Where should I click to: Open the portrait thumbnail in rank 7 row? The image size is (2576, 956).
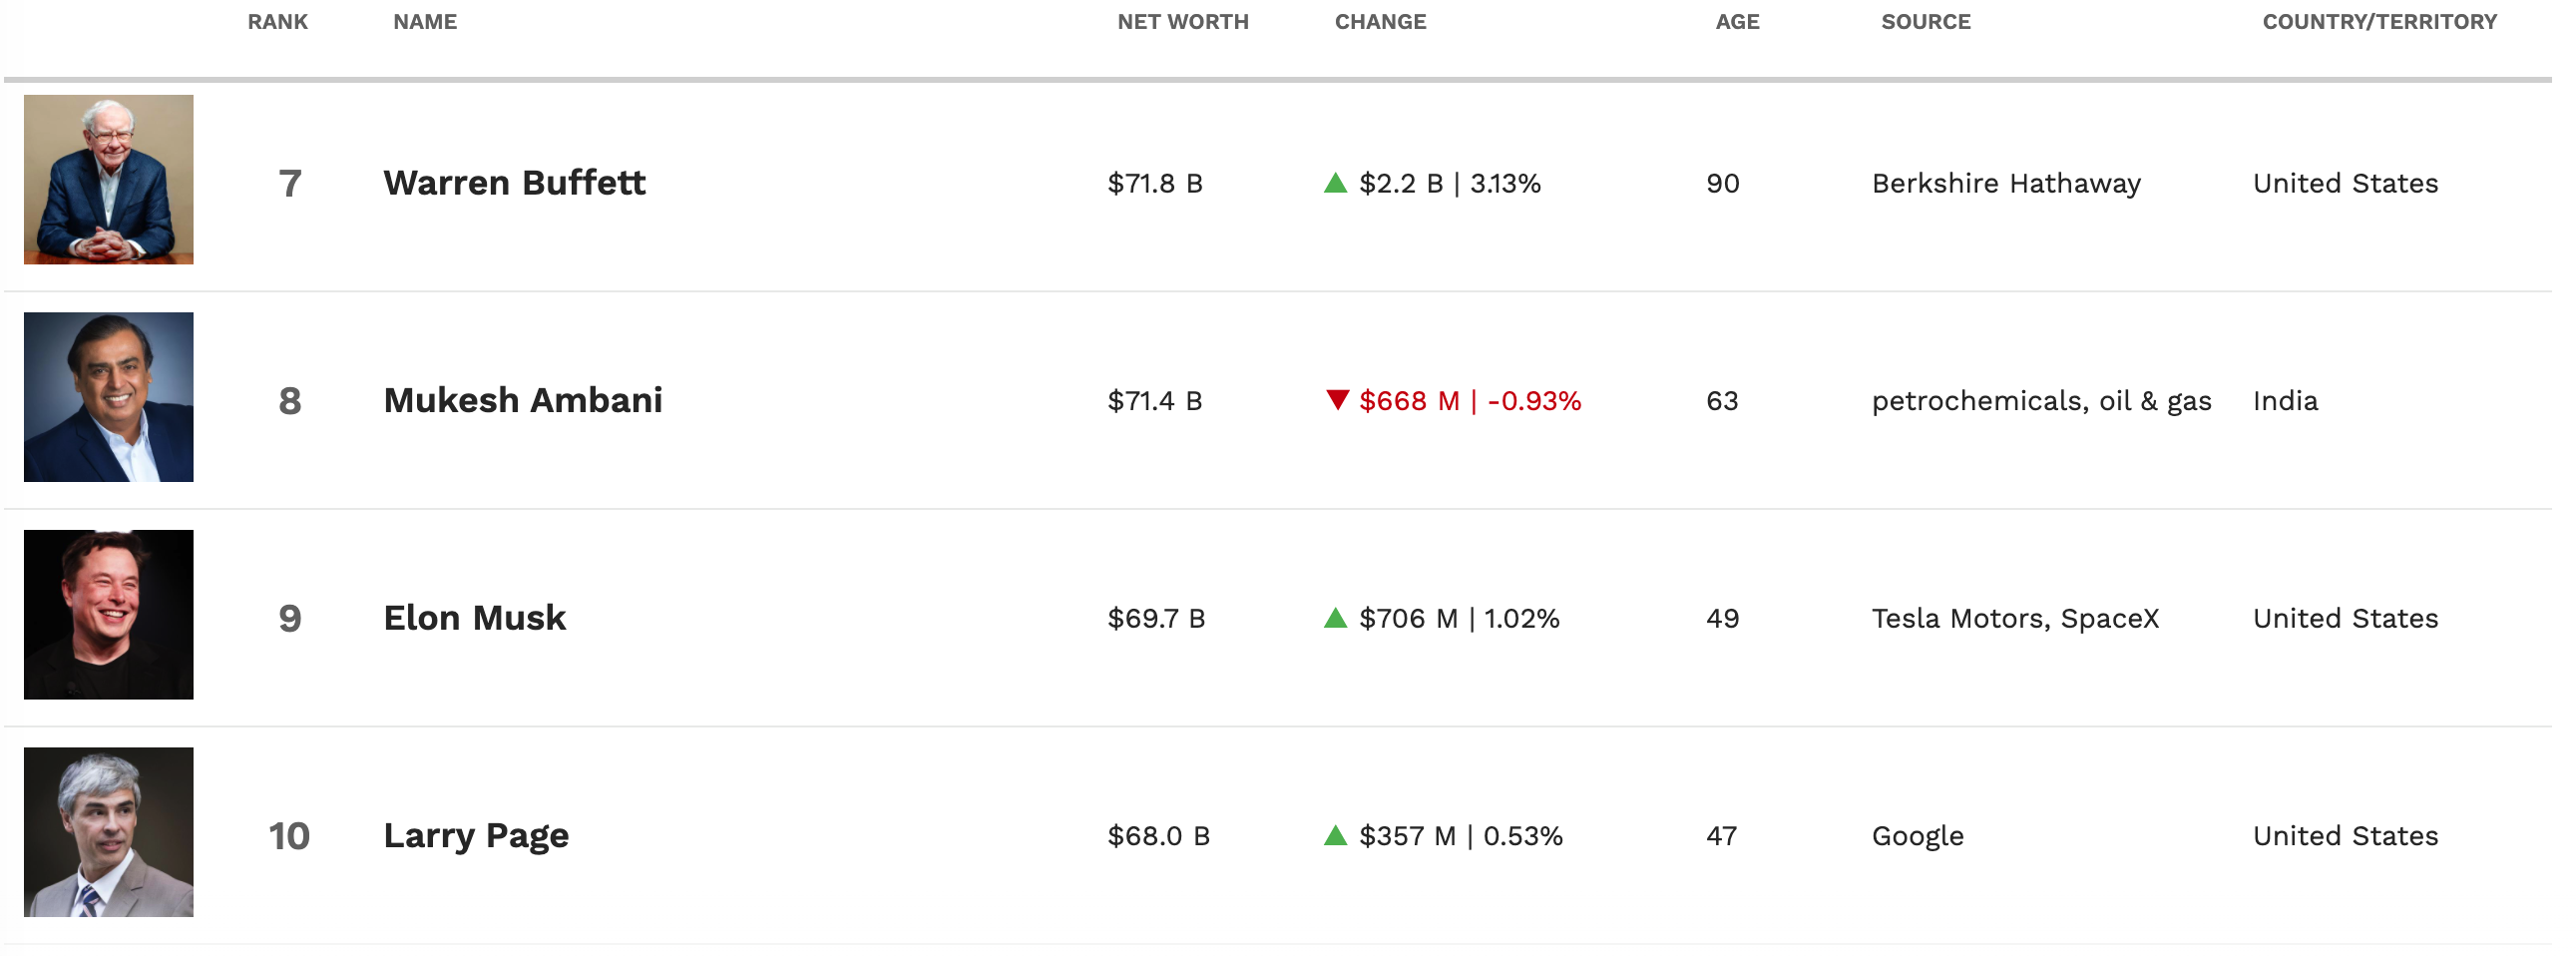[x=109, y=180]
